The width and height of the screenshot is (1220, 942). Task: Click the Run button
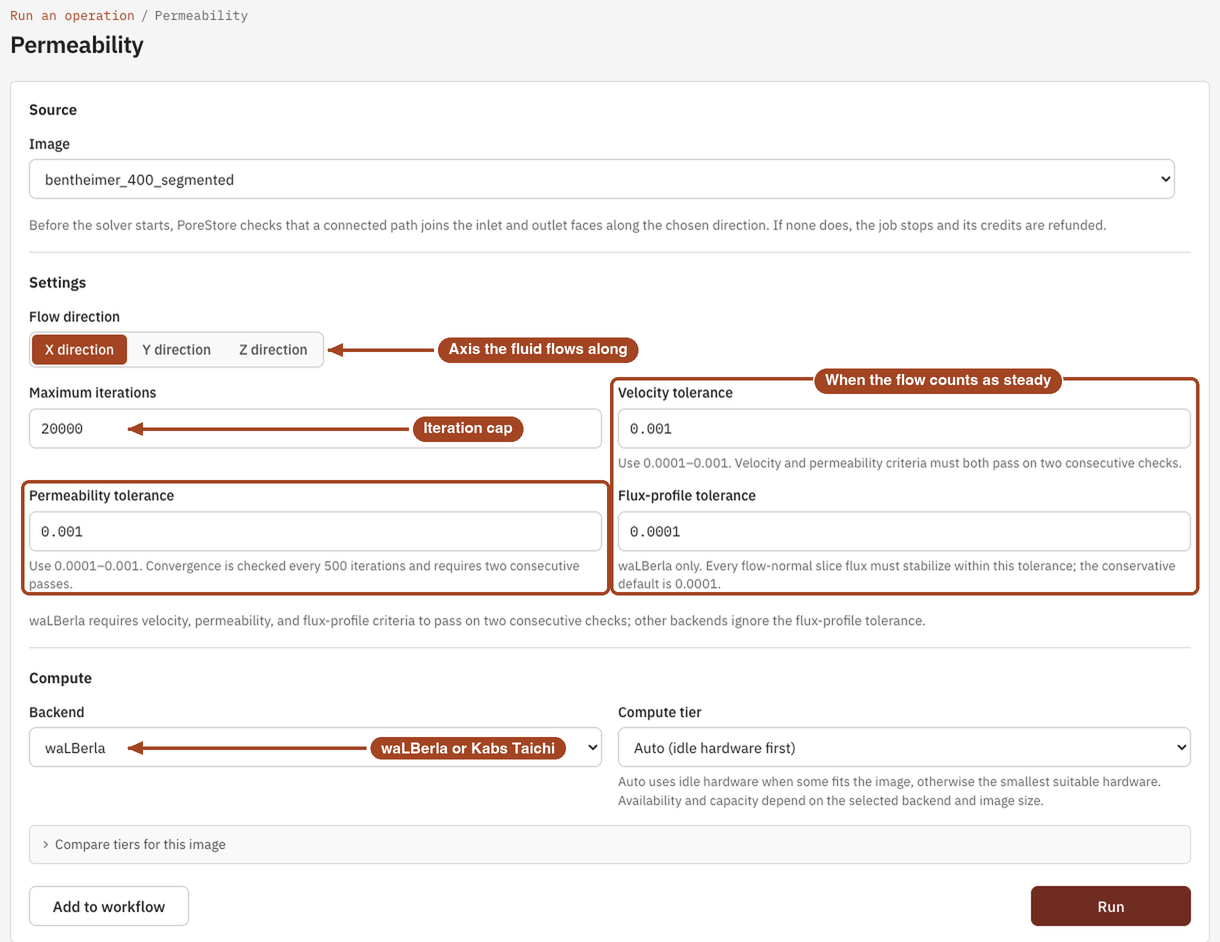[x=1111, y=906]
